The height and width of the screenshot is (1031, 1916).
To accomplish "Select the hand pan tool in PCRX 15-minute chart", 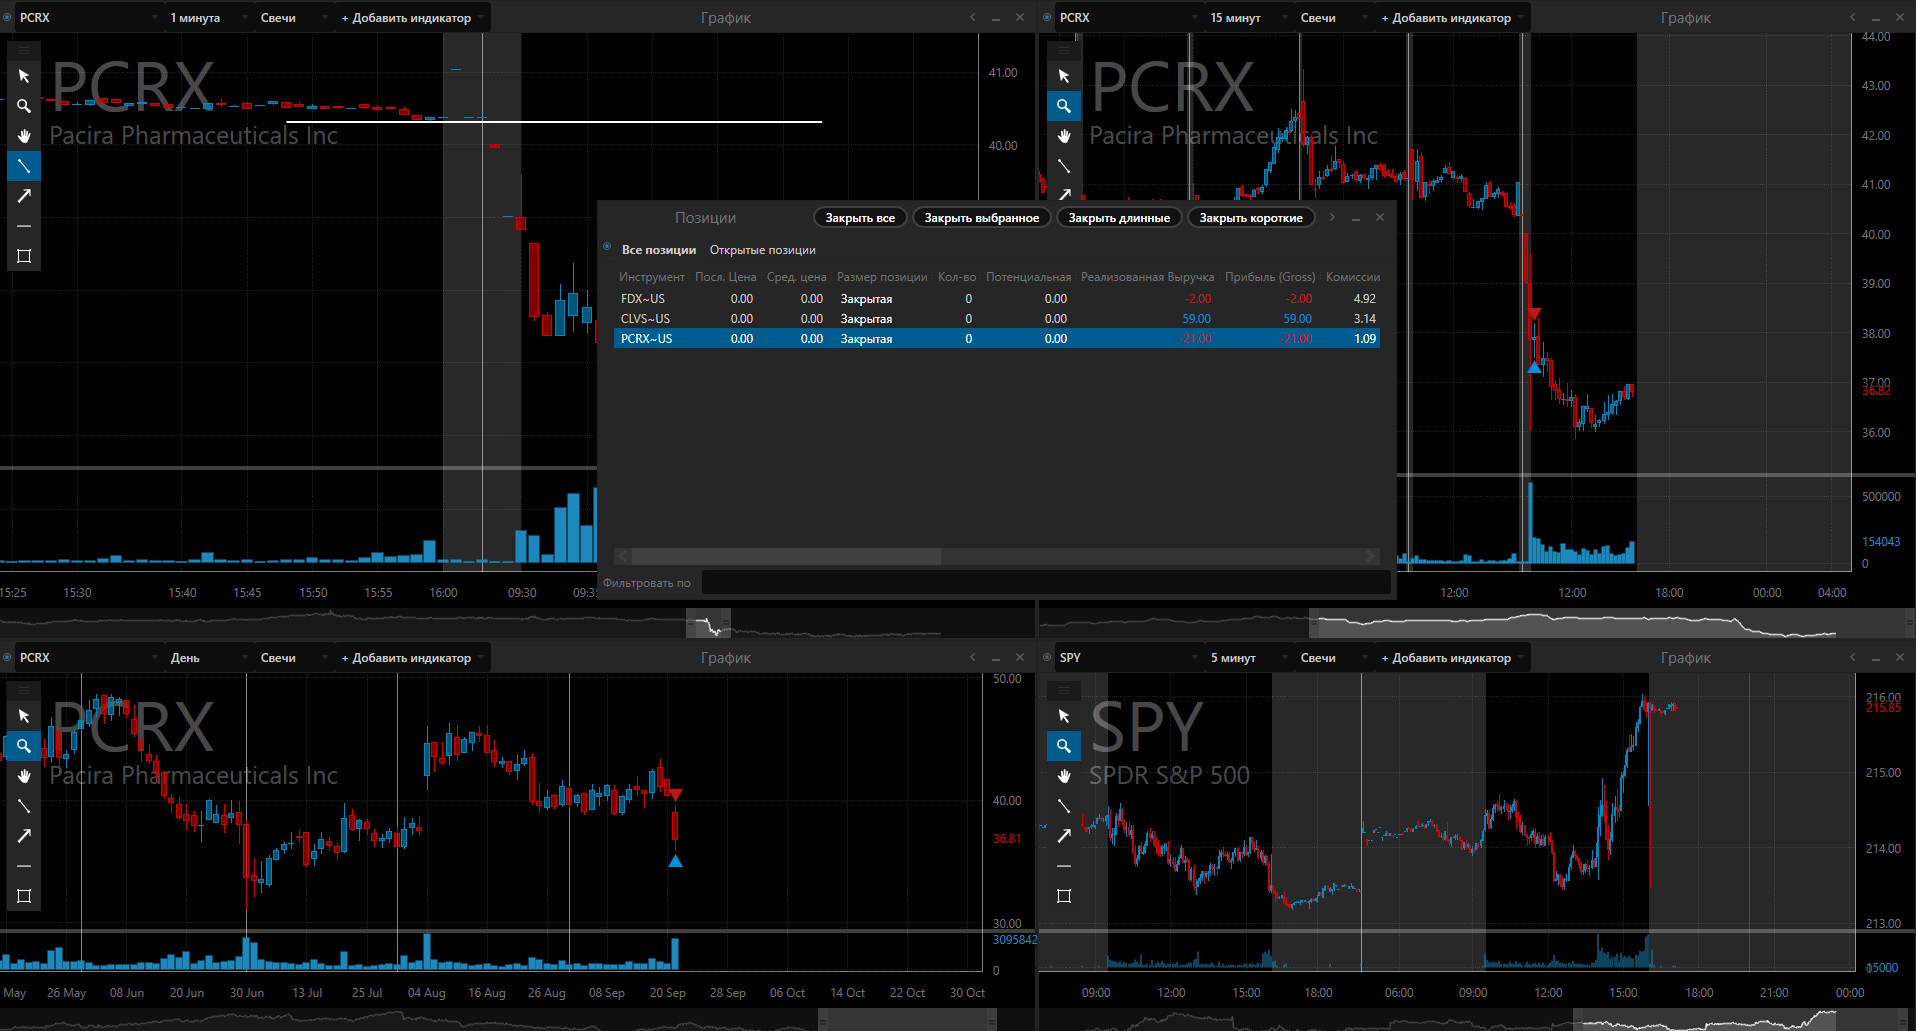I will click(x=1064, y=136).
